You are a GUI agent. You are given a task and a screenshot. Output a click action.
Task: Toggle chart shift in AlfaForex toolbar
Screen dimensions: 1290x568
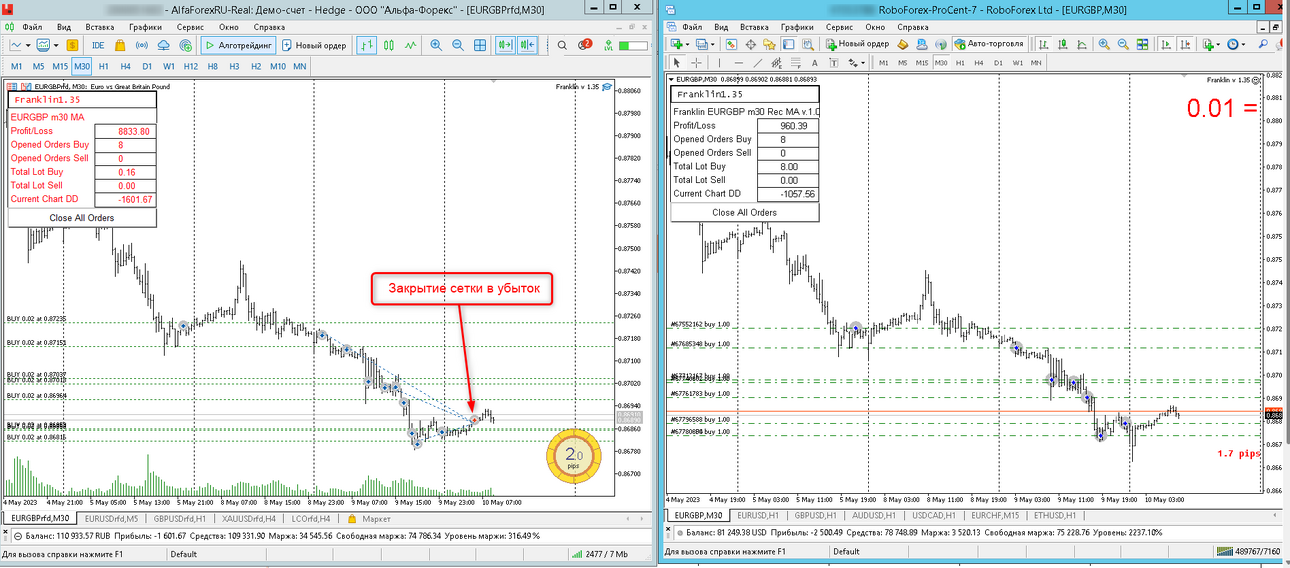pos(528,45)
